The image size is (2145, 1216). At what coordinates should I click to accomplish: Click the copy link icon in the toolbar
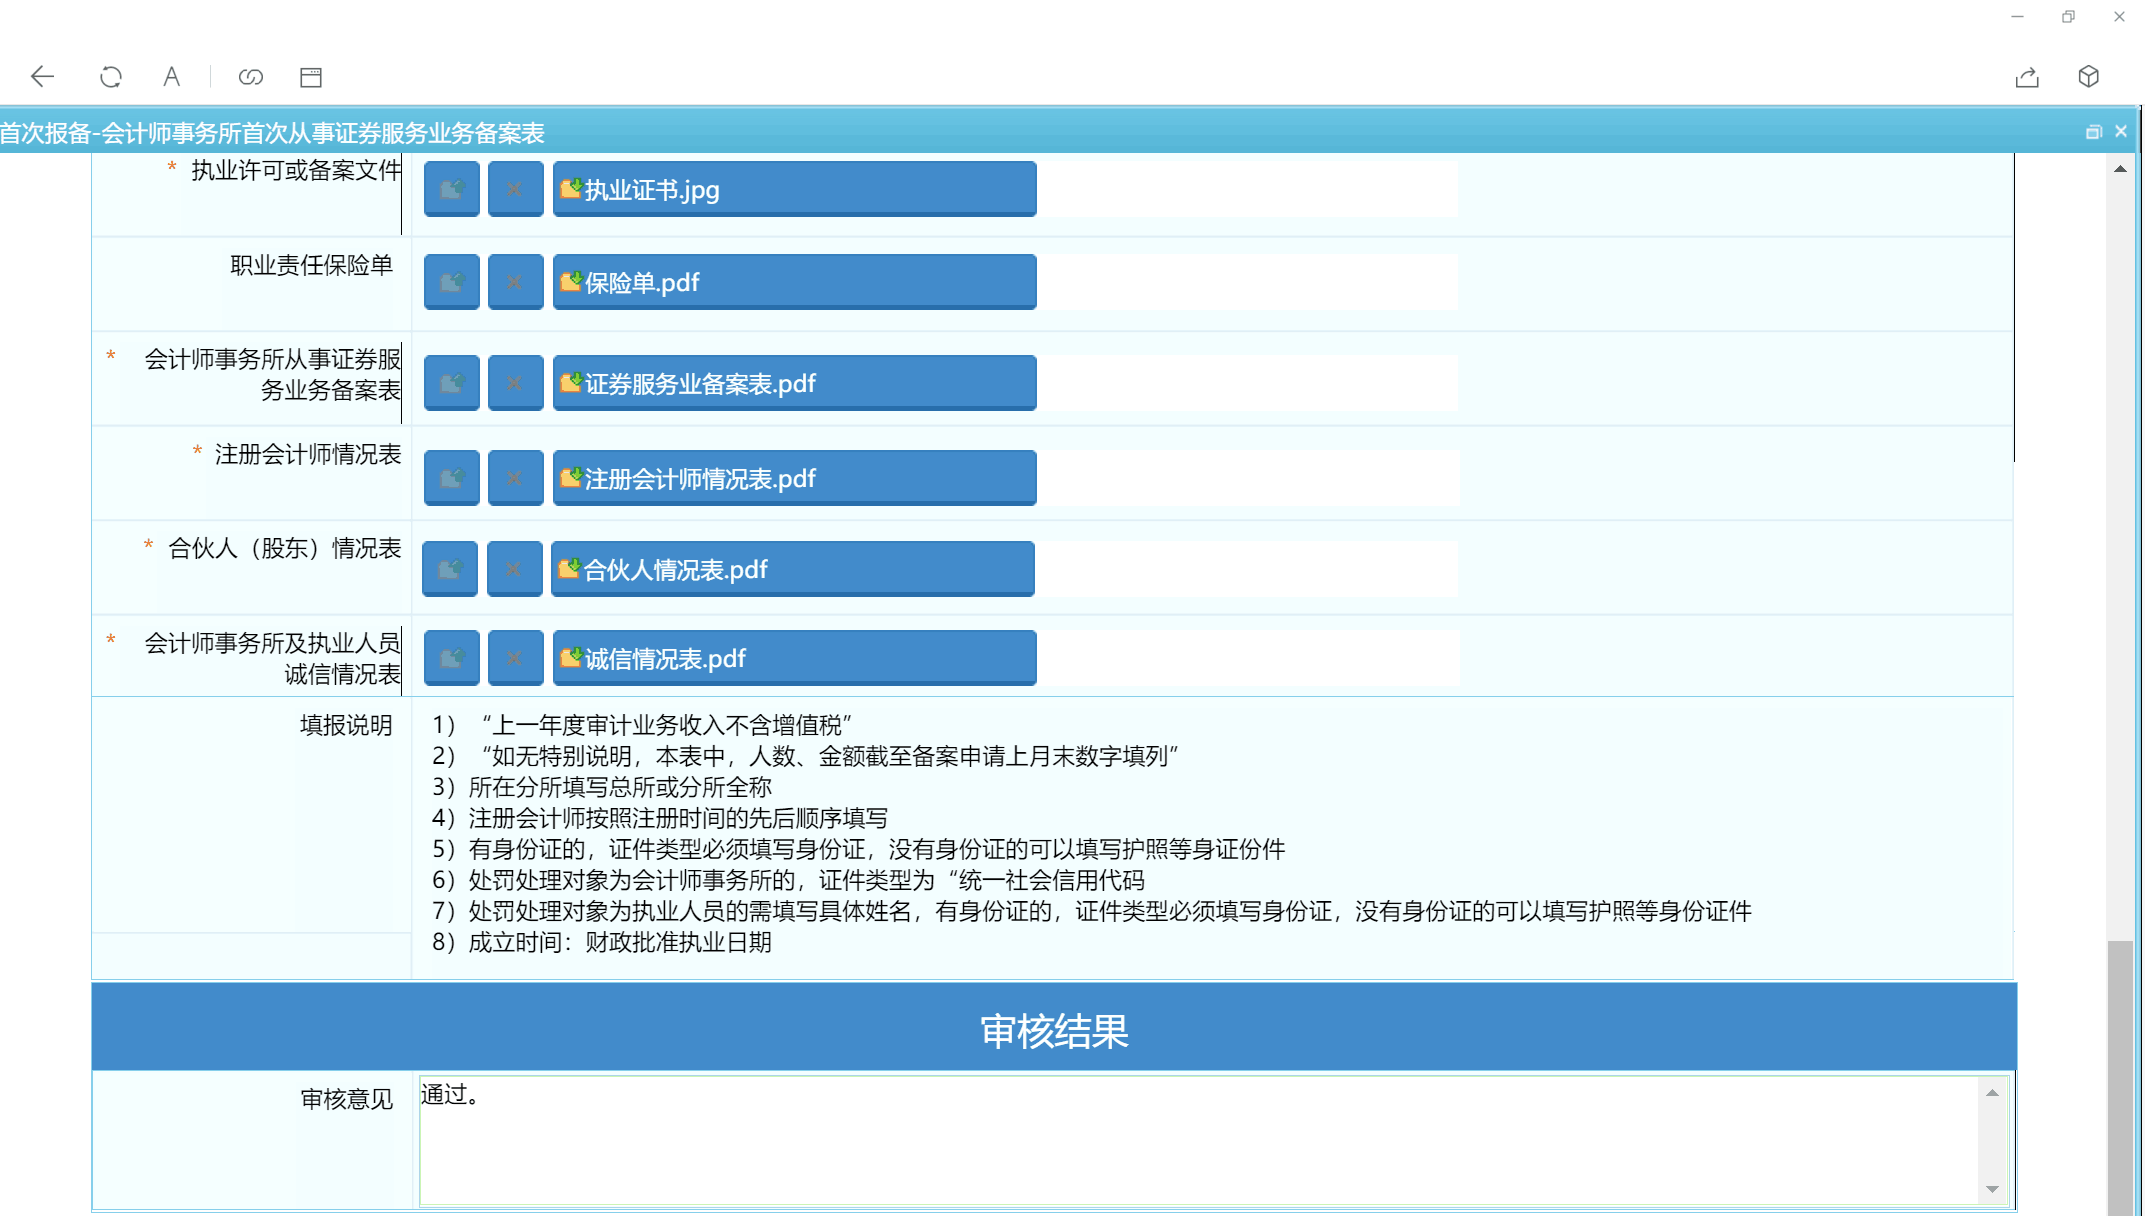click(250, 76)
